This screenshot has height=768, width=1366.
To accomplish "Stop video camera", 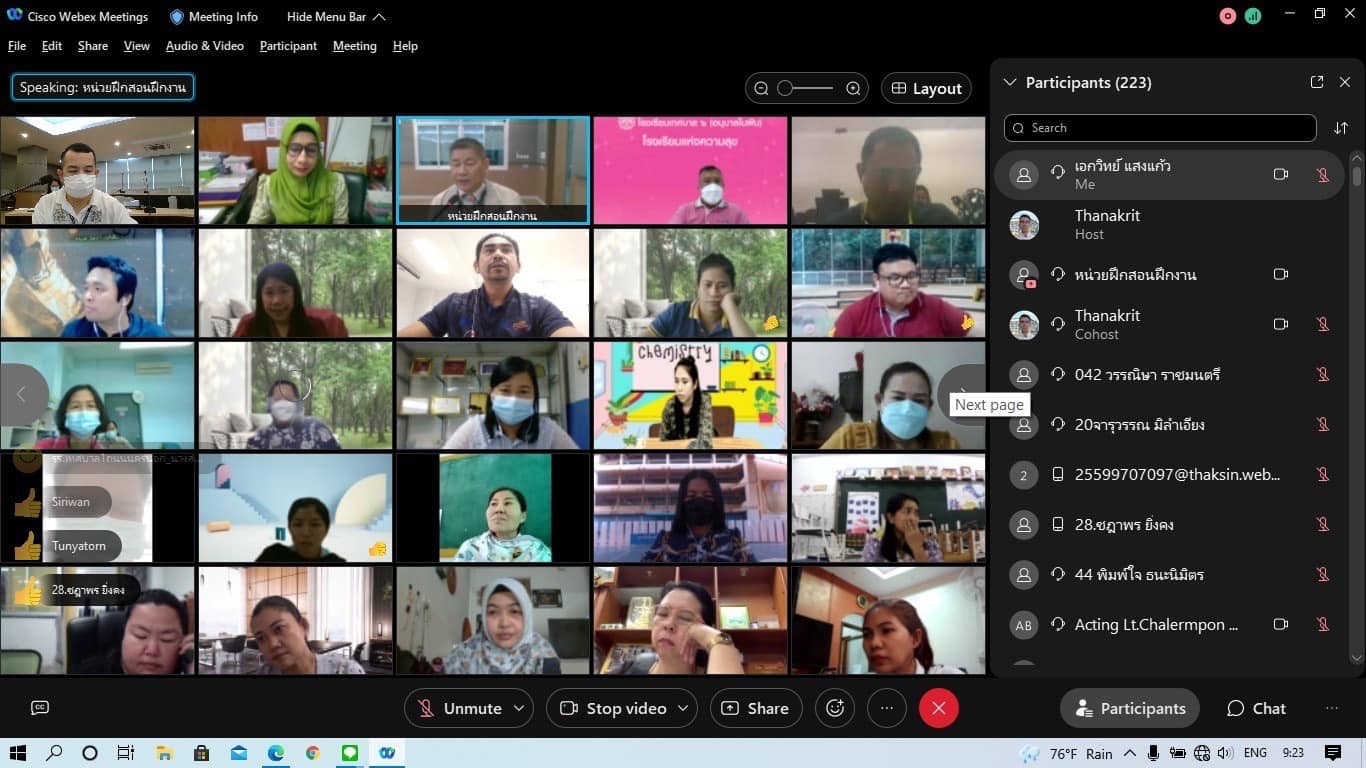I will 613,708.
